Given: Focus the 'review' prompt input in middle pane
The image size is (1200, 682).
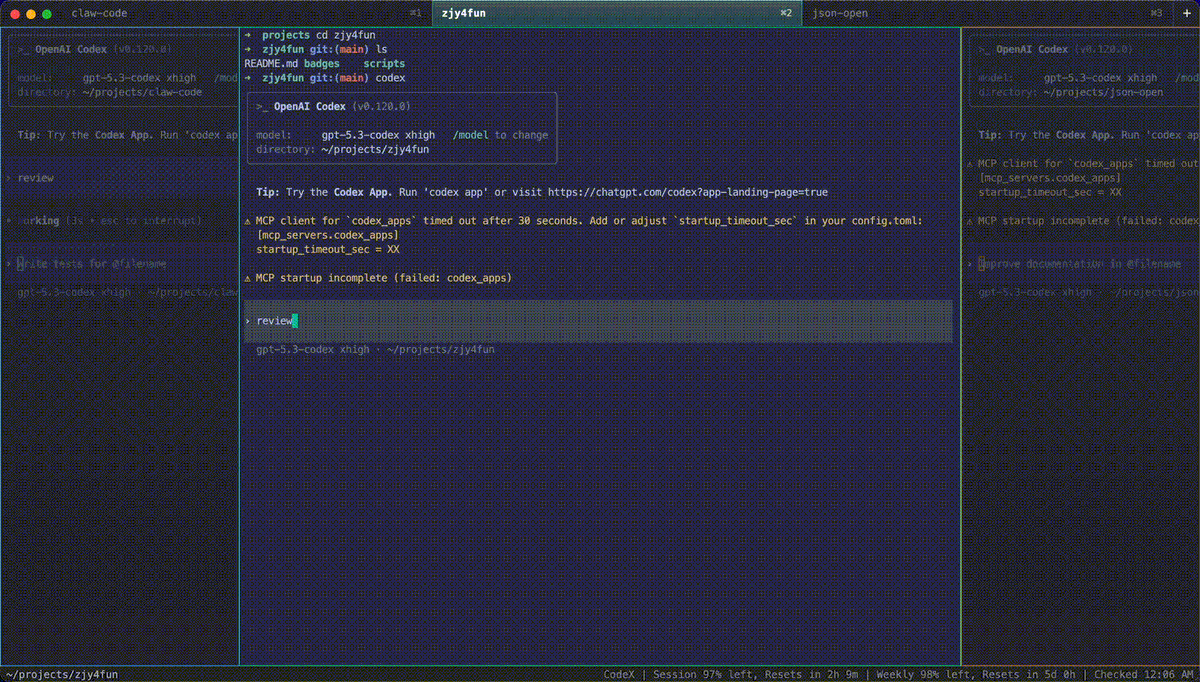Looking at the screenshot, I should tap(598, 321).
